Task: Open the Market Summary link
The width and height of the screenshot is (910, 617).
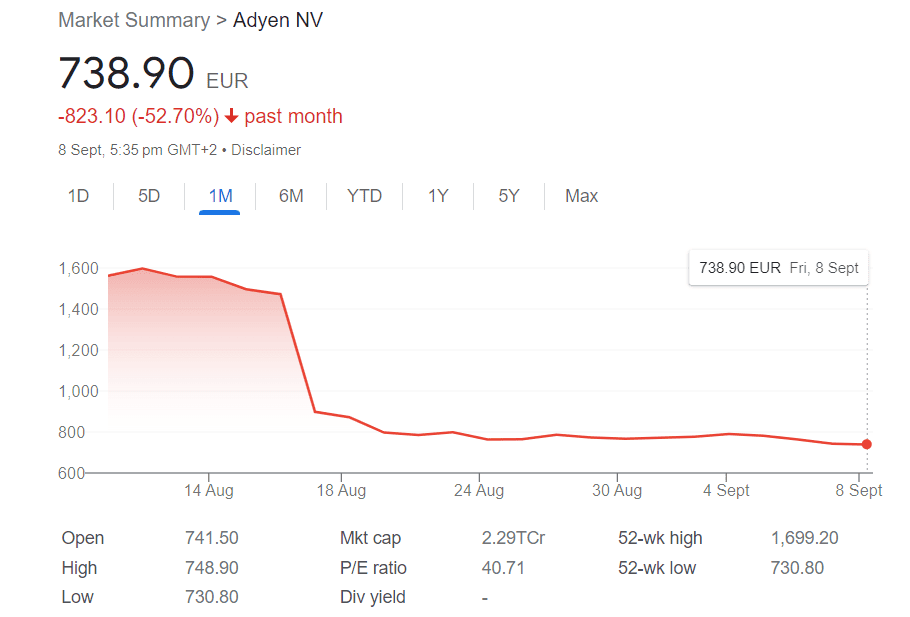Action: pyautogui.click(x=134, y=20)
